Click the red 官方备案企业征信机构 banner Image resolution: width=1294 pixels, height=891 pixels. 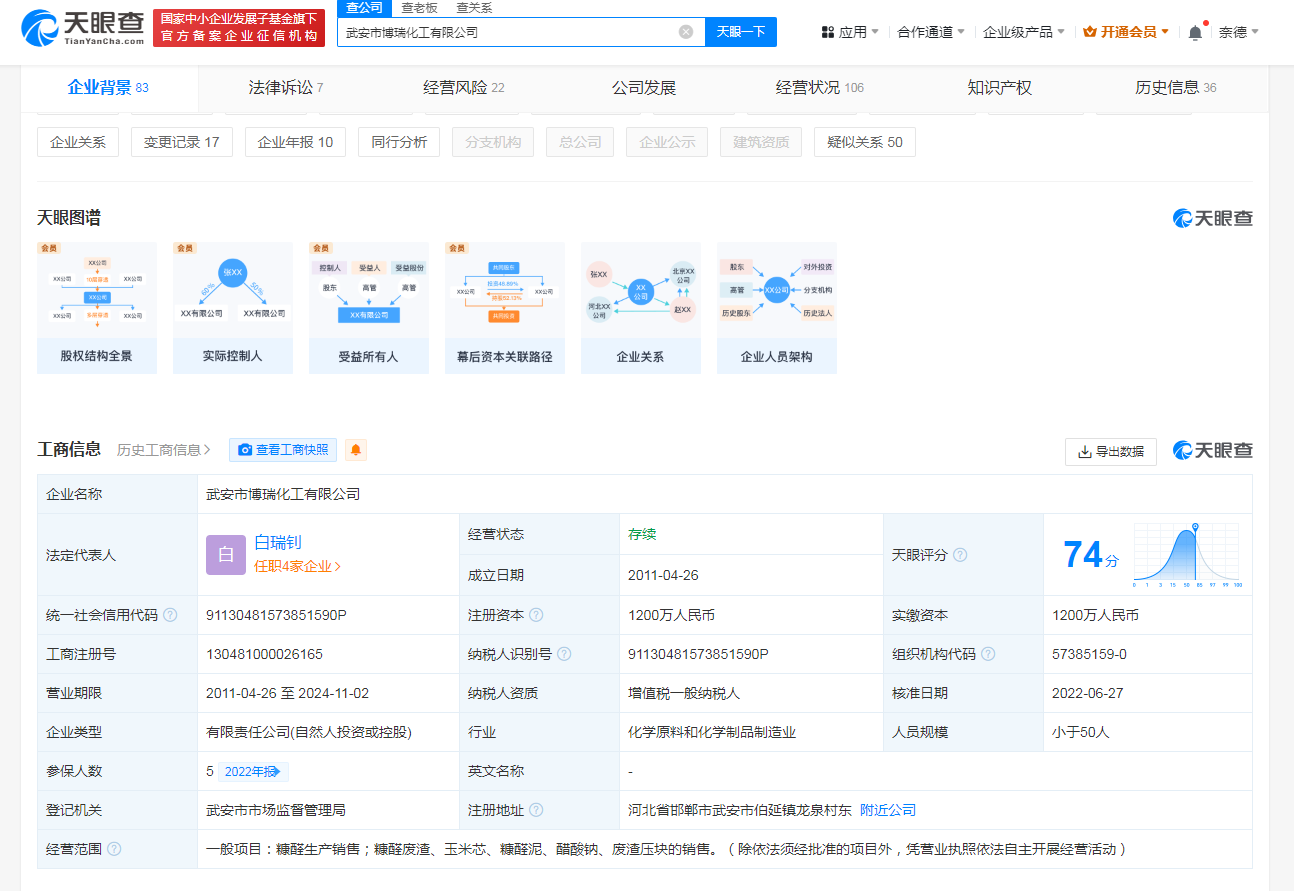point(239,27)
